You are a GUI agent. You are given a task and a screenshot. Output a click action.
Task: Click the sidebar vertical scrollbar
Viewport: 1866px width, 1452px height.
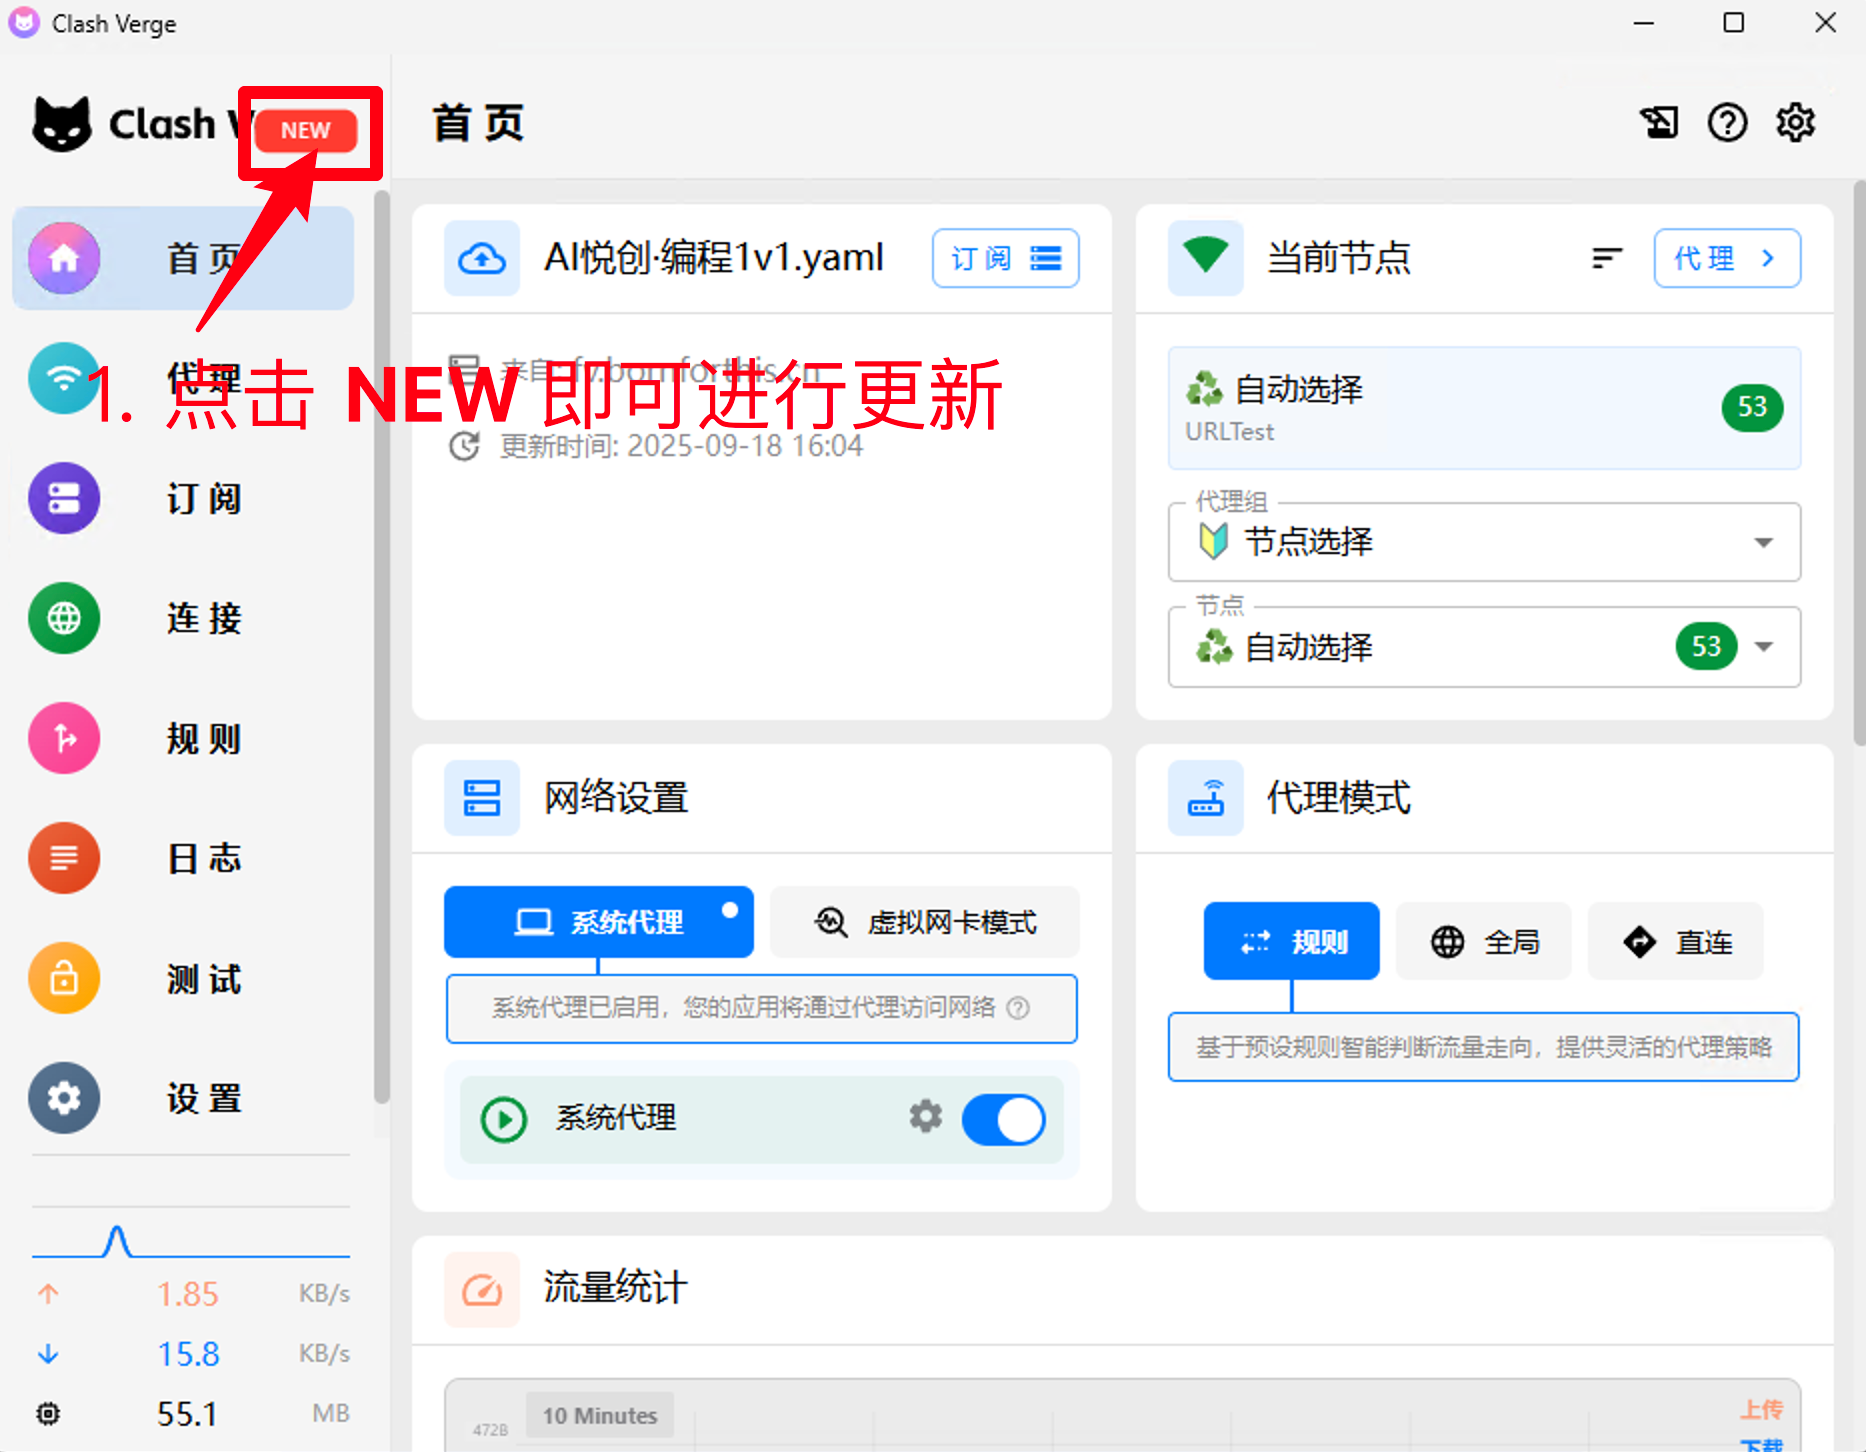coord(381,647)
